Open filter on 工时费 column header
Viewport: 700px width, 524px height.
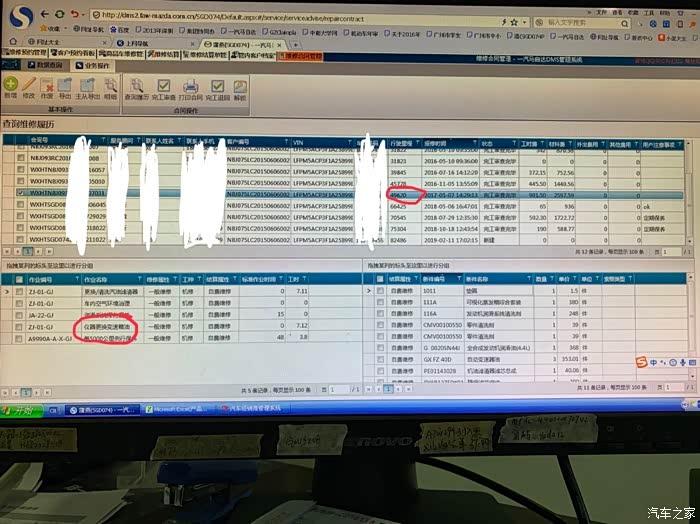pos(542,144)
